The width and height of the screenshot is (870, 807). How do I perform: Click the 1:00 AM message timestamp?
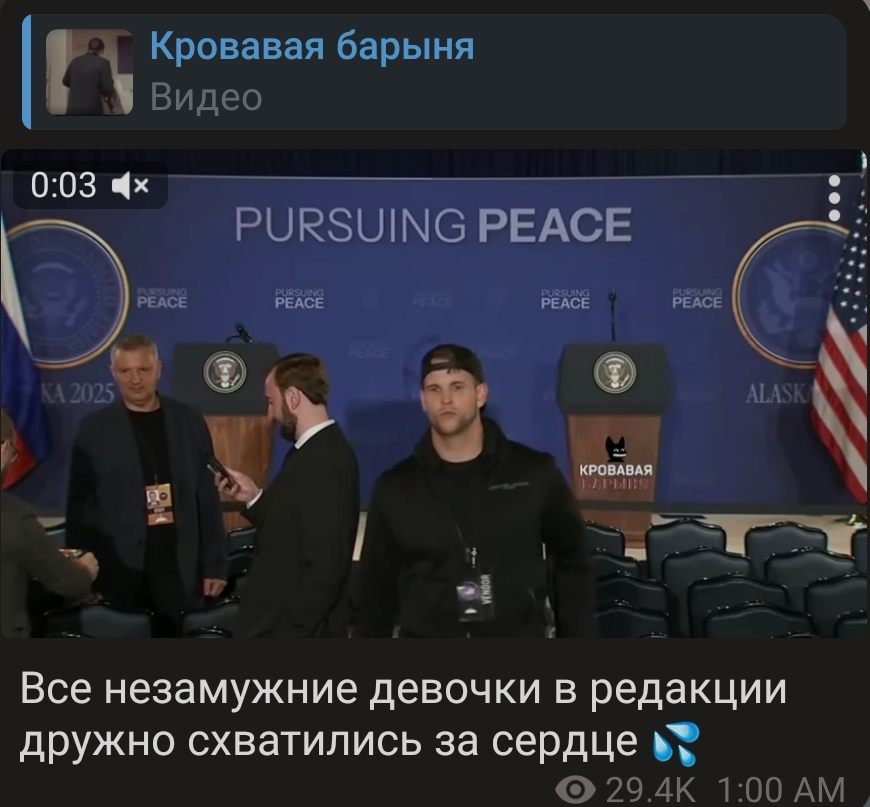[781, 790]
